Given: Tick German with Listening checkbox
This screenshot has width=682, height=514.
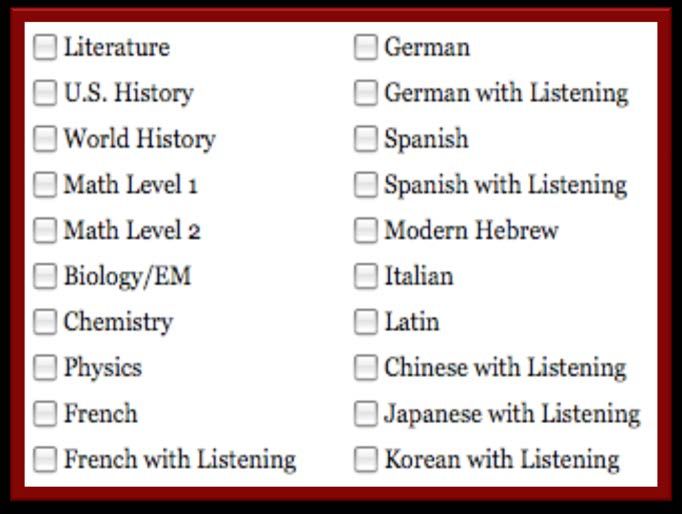Looking at the screenshot, I should pos(366,93).
